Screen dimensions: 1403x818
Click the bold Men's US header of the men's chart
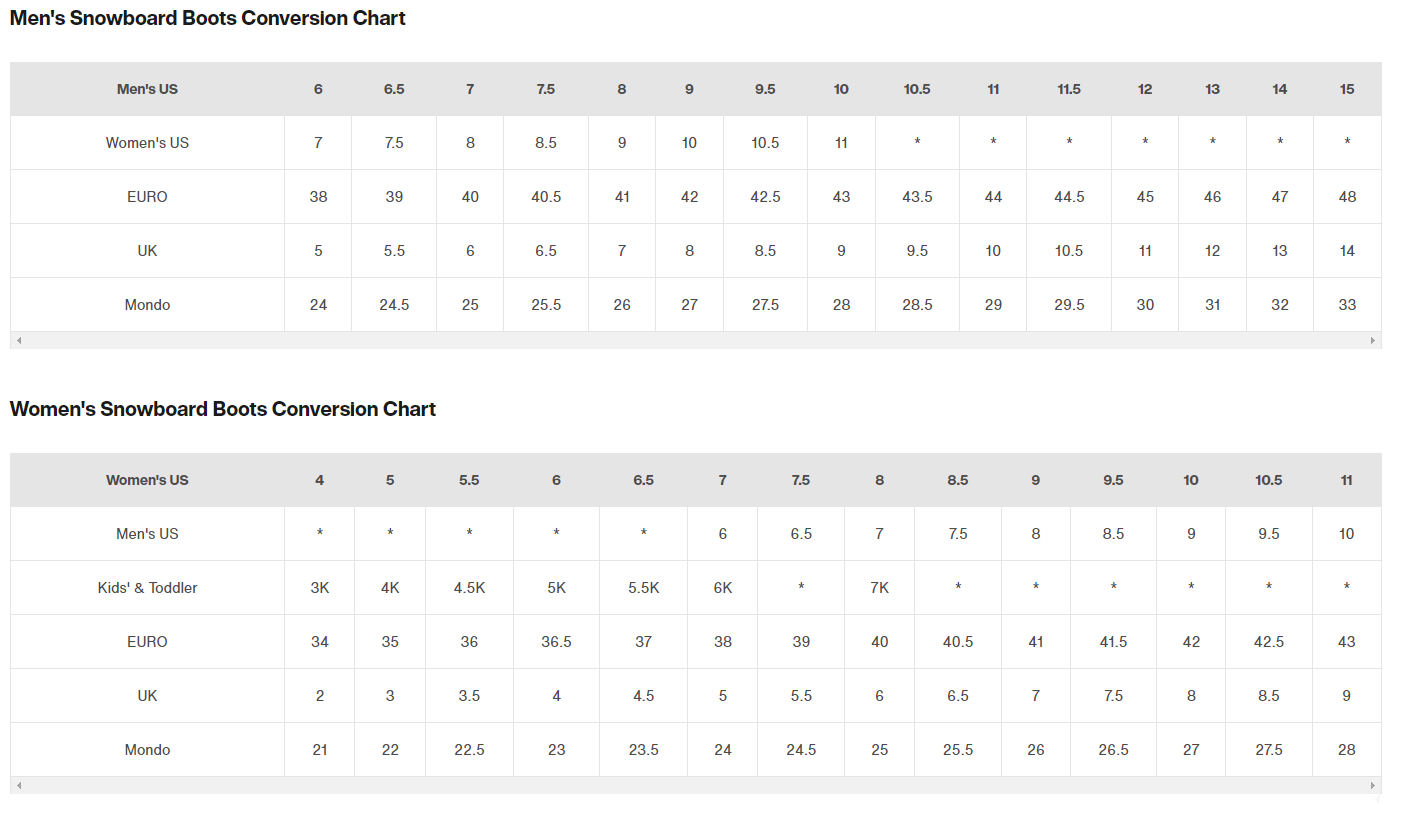click(x=147, y=89)
